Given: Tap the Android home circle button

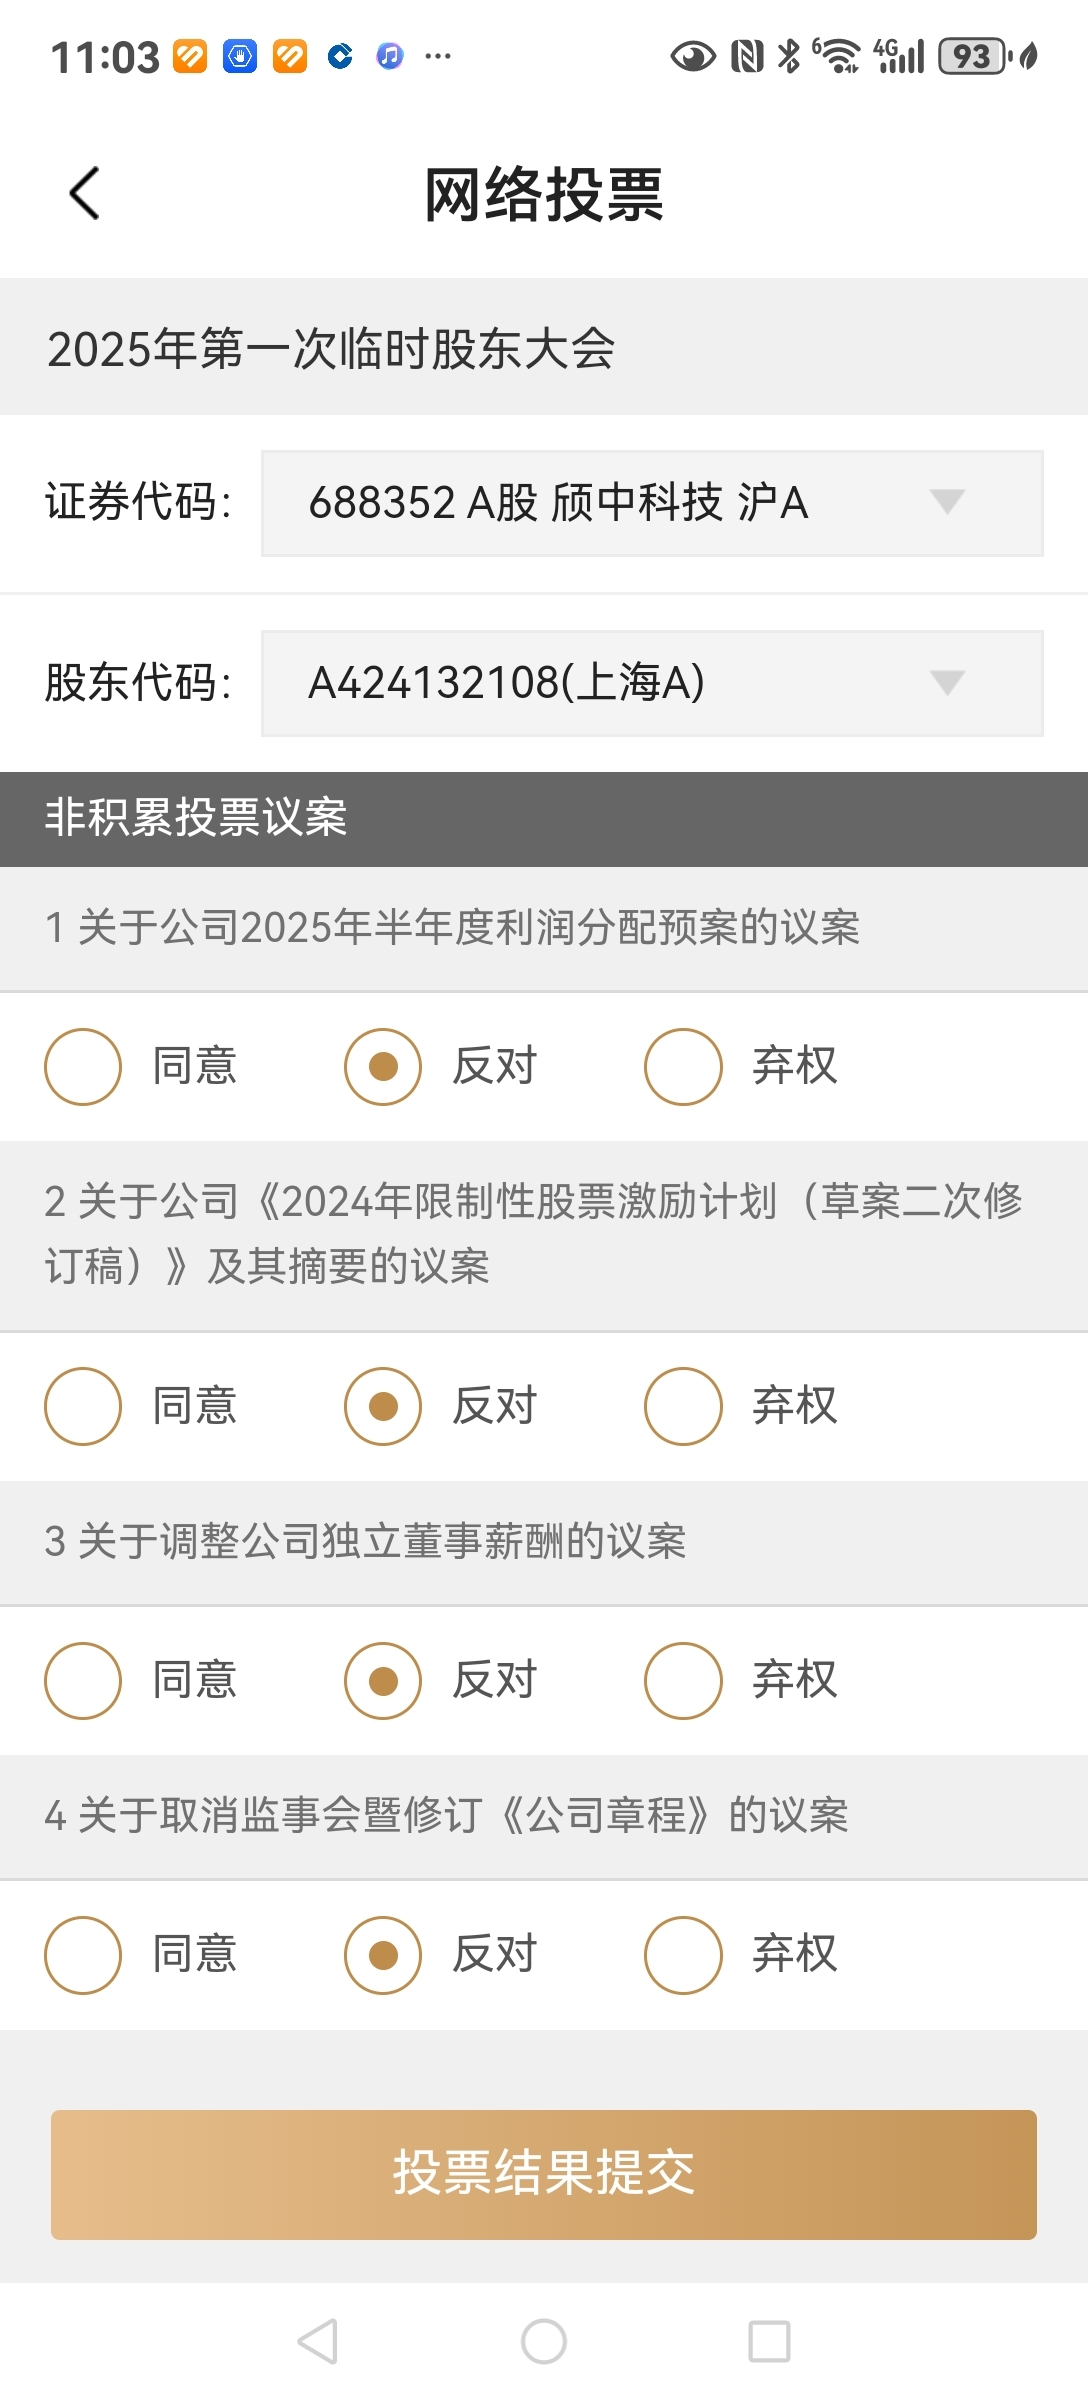Looking at the screenshot, I should [544, 2341].
